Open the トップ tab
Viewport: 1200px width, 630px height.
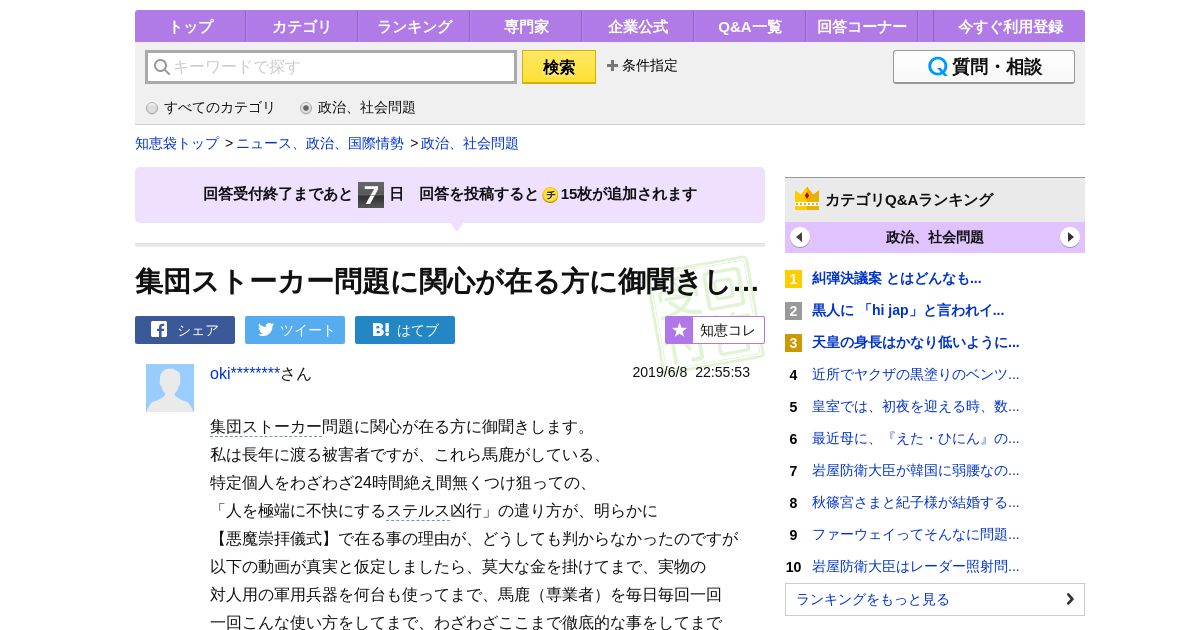190,27
